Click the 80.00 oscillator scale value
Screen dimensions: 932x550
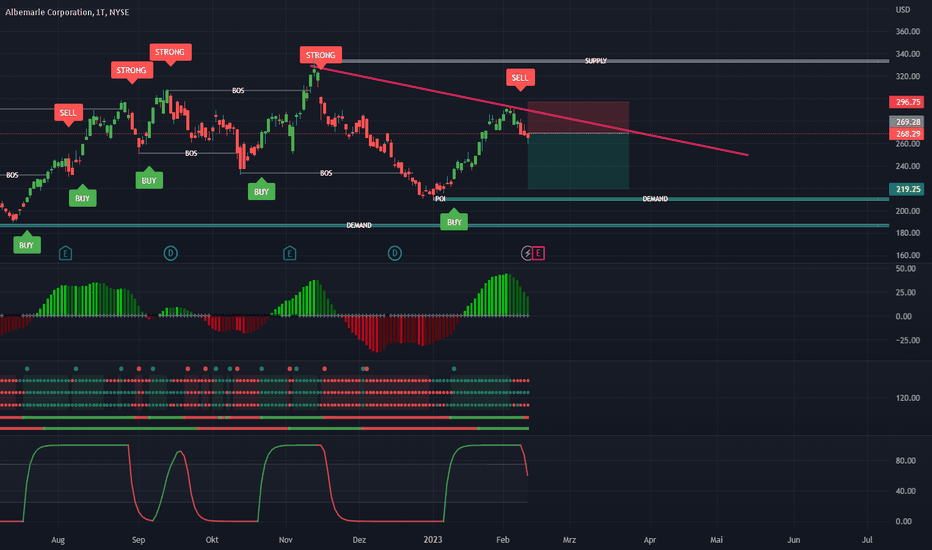(905, 461)
